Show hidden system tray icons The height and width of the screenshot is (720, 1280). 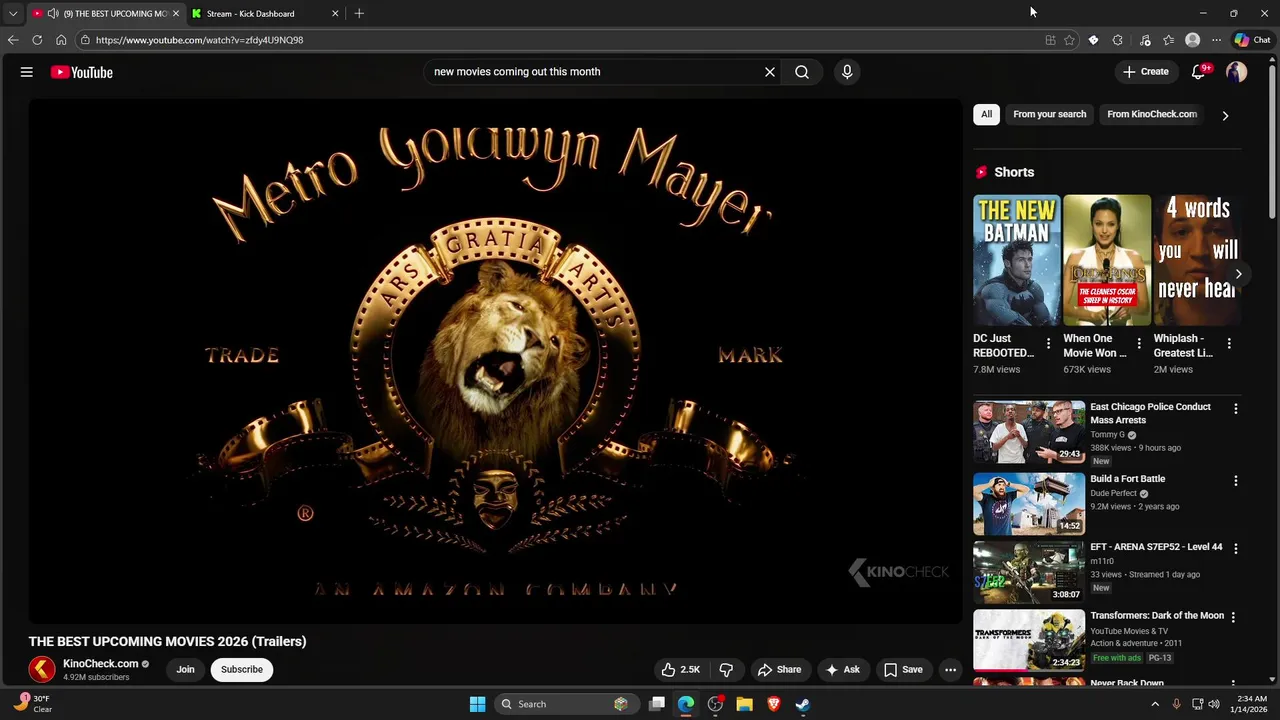tap(1155, 704)
